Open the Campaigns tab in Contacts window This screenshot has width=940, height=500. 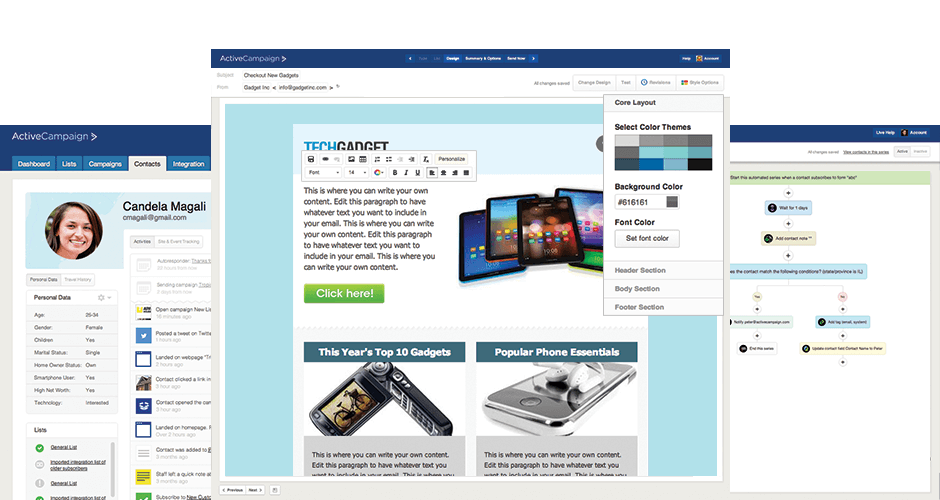pyautogui.click(x=105, y=164)
